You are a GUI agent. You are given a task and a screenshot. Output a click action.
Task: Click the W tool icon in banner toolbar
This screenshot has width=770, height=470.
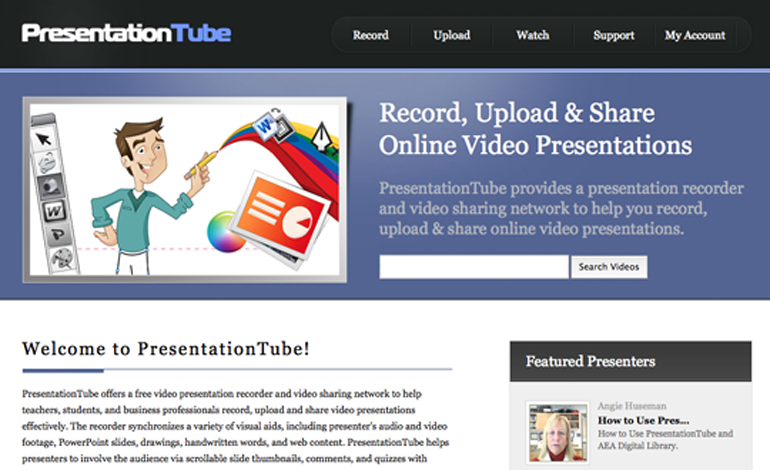[x=54, y=211]
